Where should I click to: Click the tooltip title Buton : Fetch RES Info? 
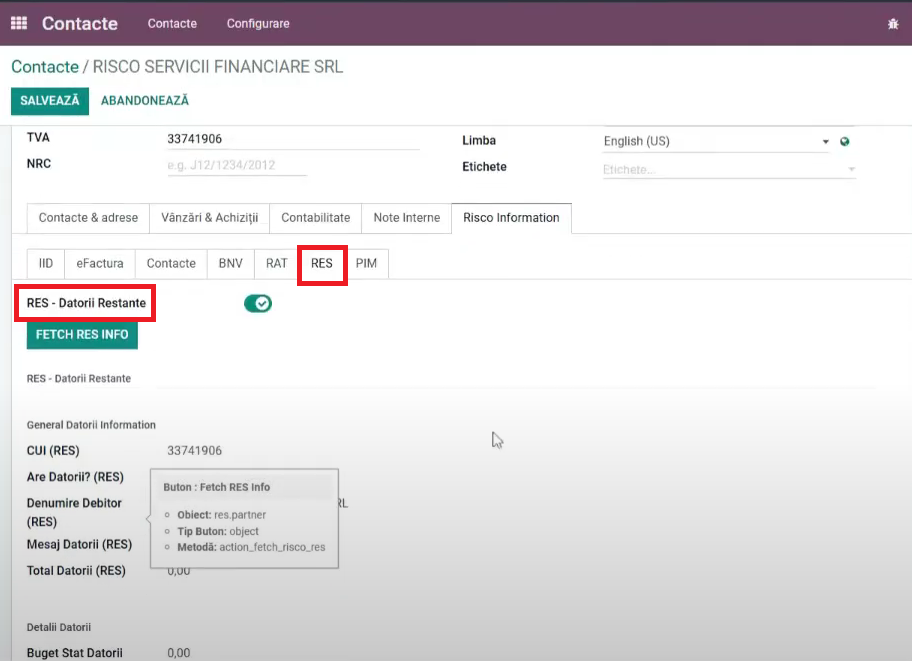point(217,487)
